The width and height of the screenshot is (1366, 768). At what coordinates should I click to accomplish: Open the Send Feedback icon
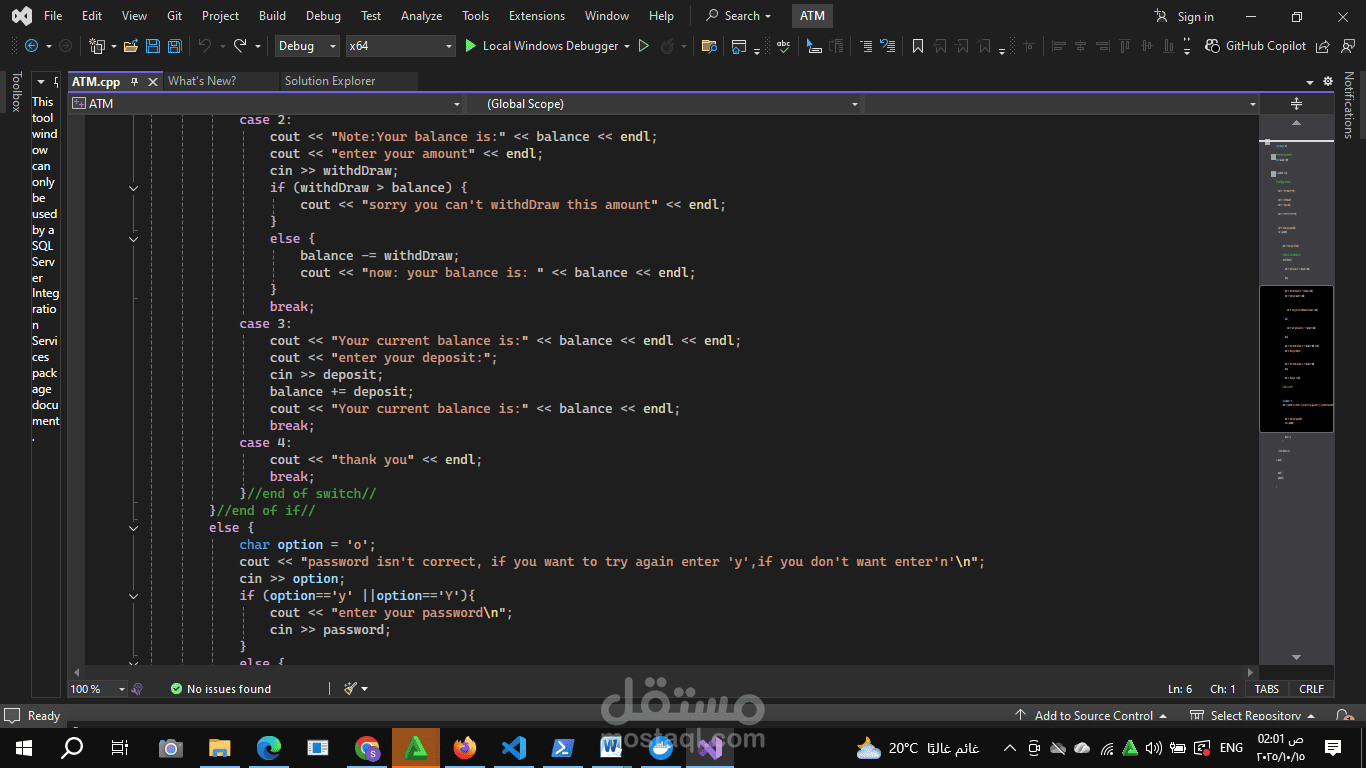tap(1347, 46)
